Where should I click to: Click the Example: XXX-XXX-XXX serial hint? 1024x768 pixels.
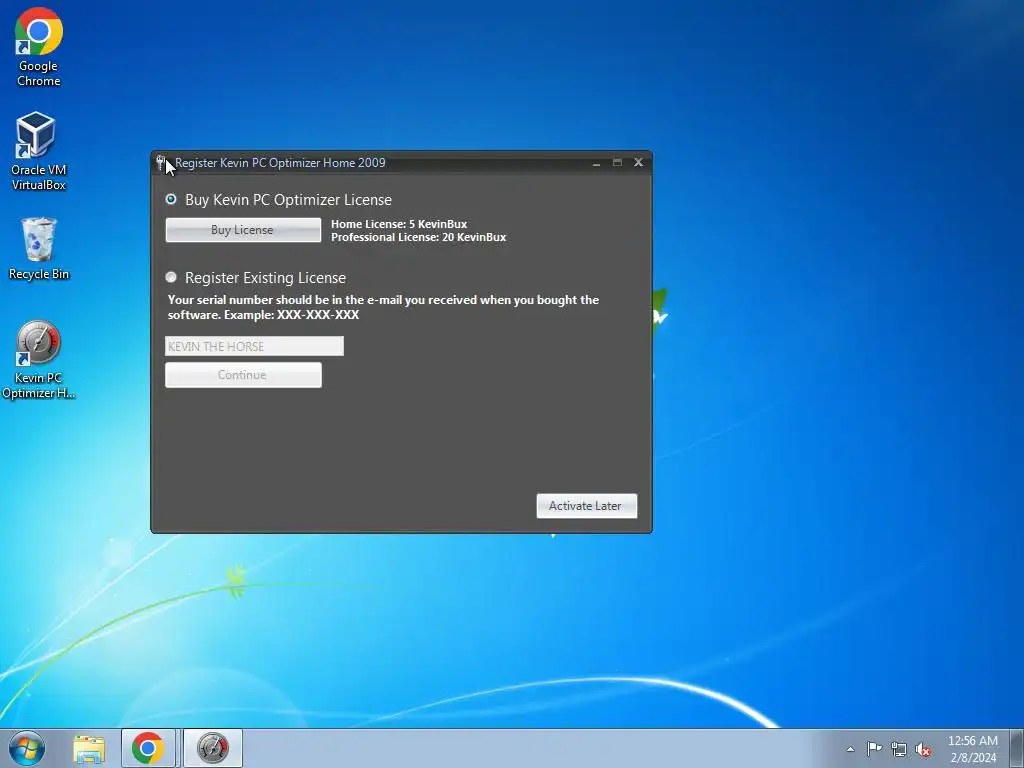click(x=291, y=315)
